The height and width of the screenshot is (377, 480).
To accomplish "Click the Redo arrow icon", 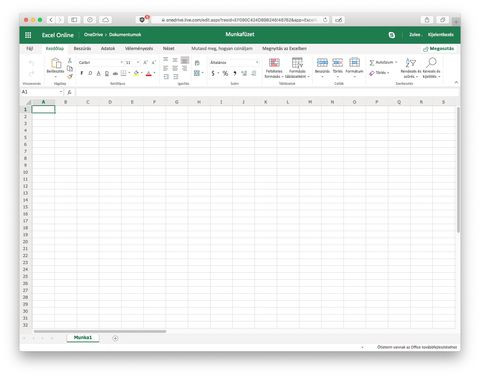I will point(31,73).
